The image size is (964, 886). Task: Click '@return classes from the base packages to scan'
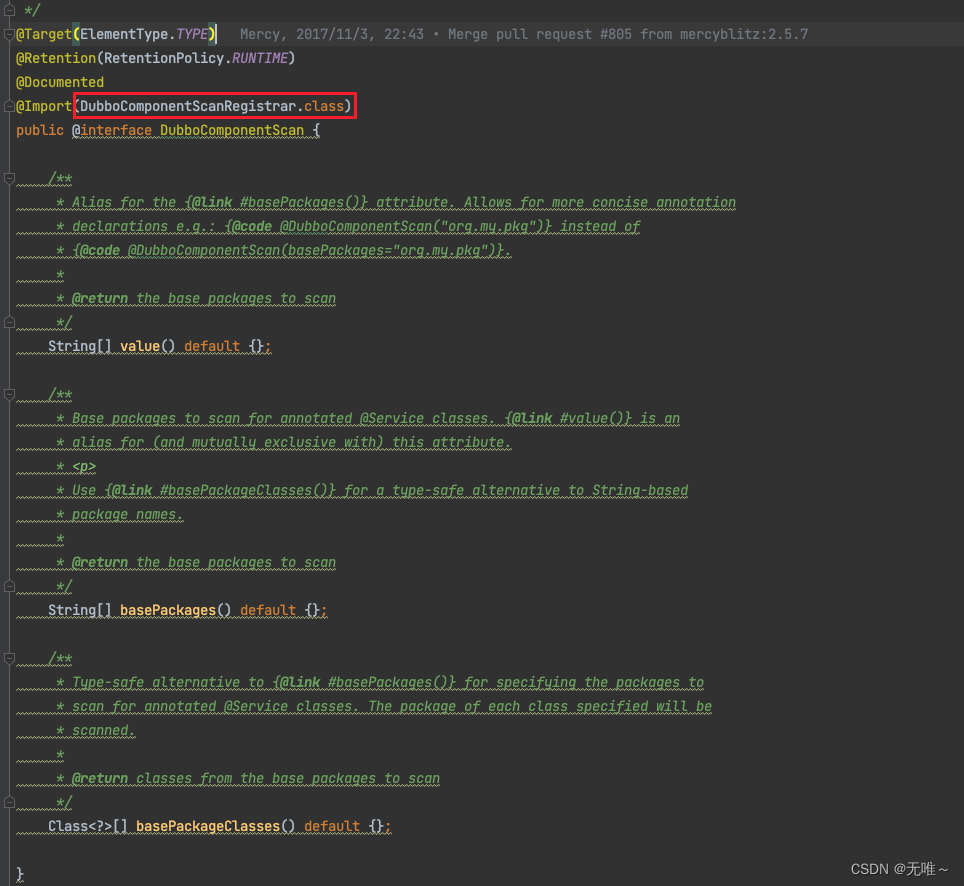pos(256,778)
